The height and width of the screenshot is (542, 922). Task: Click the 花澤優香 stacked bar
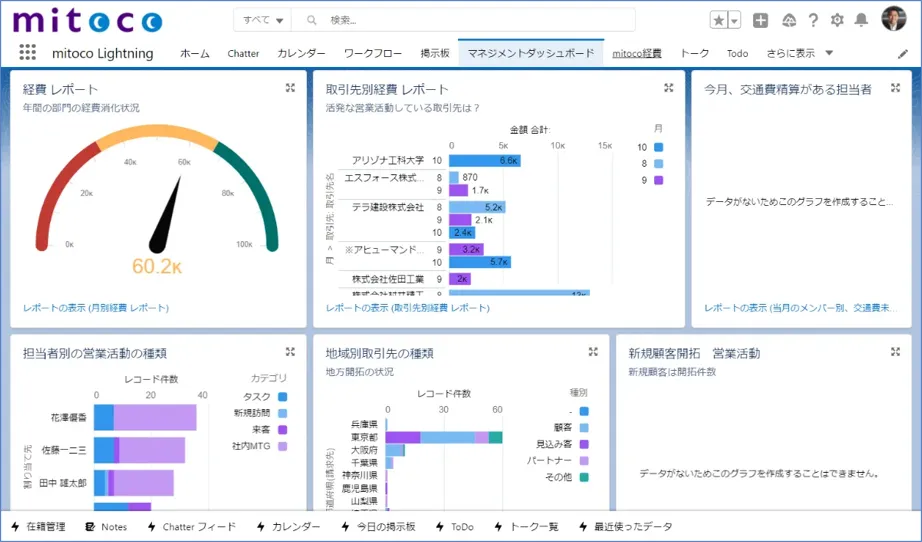[145, 417]
